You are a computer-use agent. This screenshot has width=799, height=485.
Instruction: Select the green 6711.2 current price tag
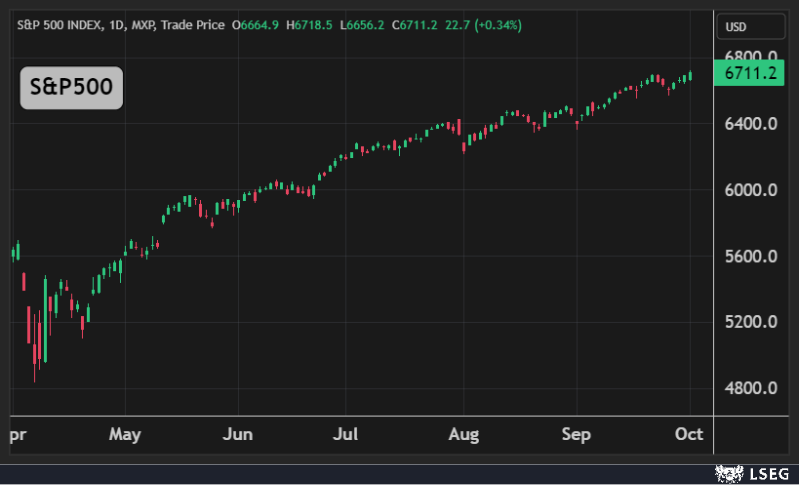tap(750, 73)
